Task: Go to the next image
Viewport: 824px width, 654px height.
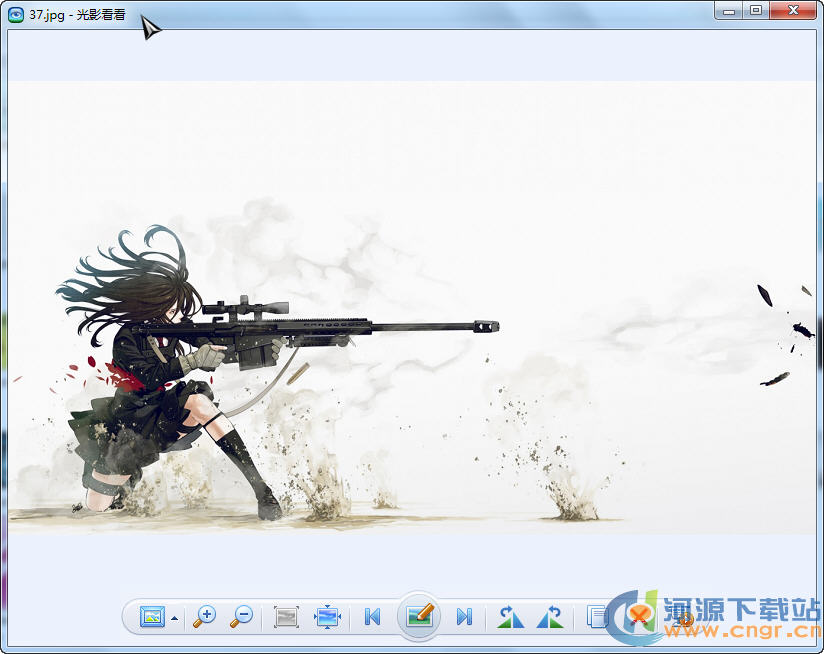Action: pos(464,617)
